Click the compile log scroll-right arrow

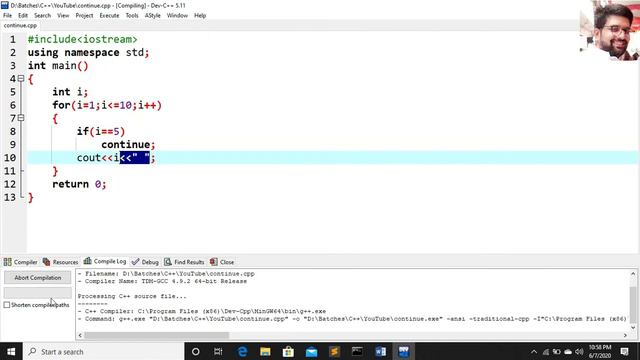pos(625,335)
